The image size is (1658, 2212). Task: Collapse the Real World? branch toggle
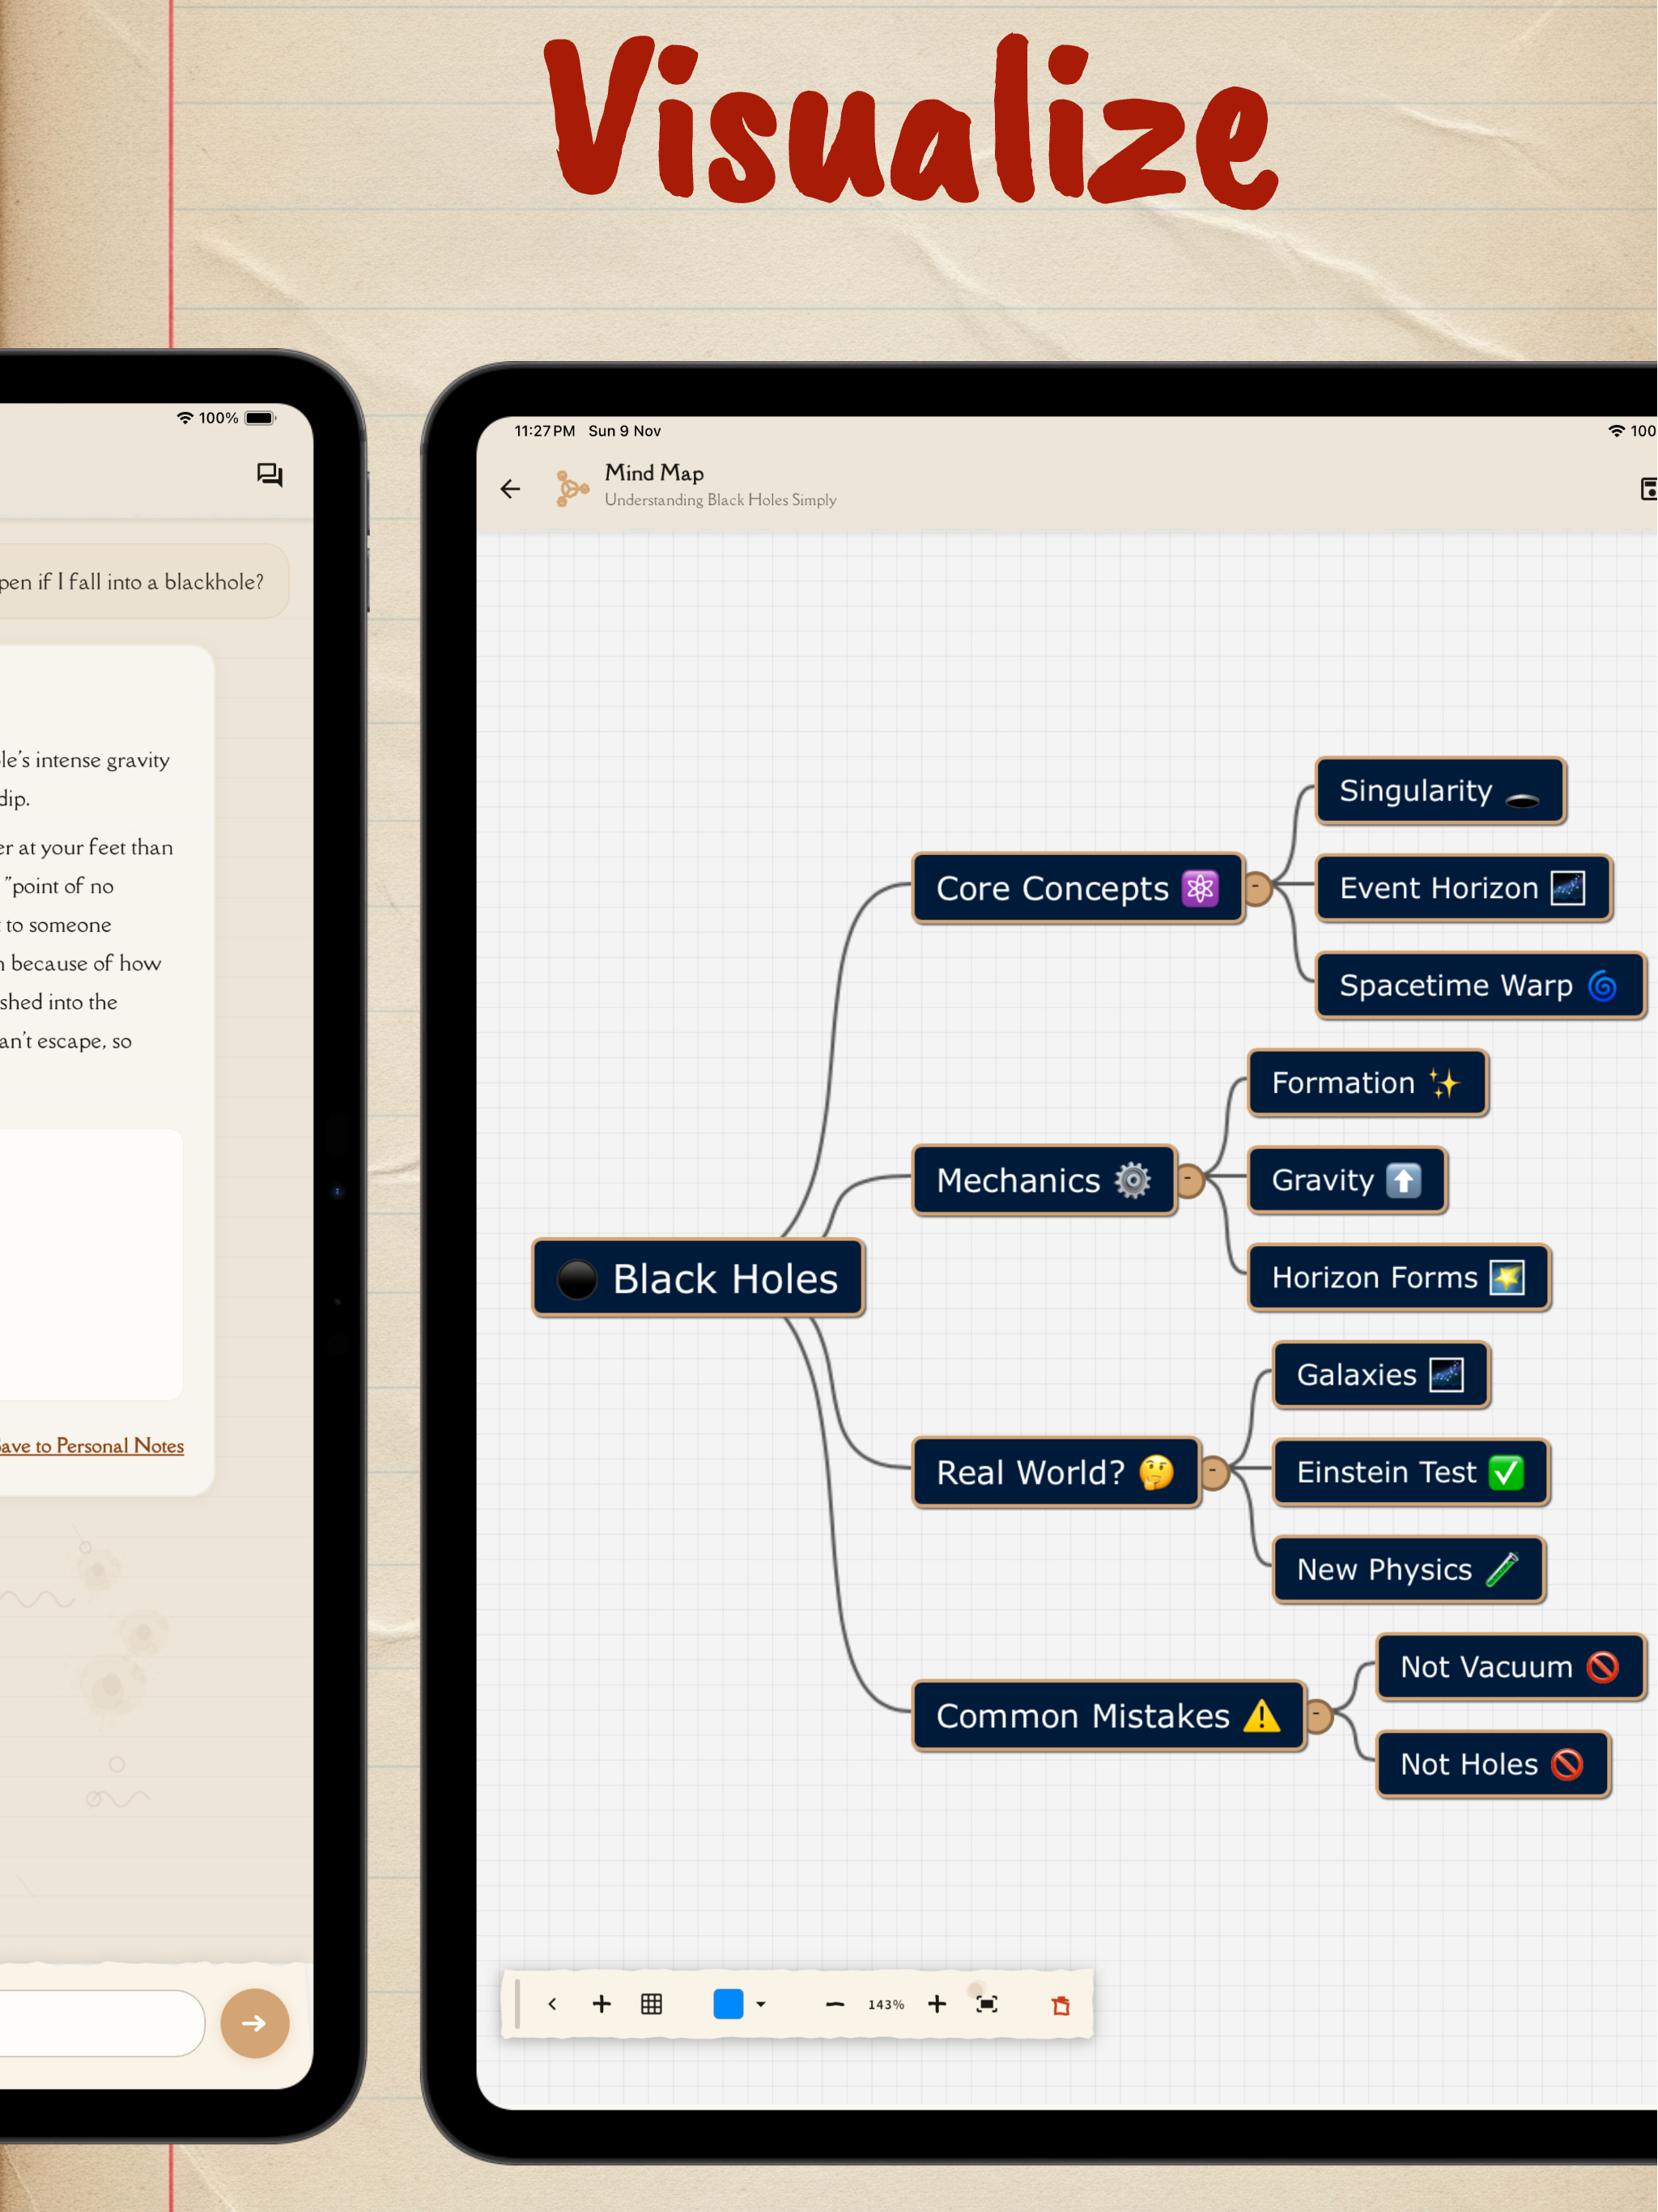tap(1213, 1472)
